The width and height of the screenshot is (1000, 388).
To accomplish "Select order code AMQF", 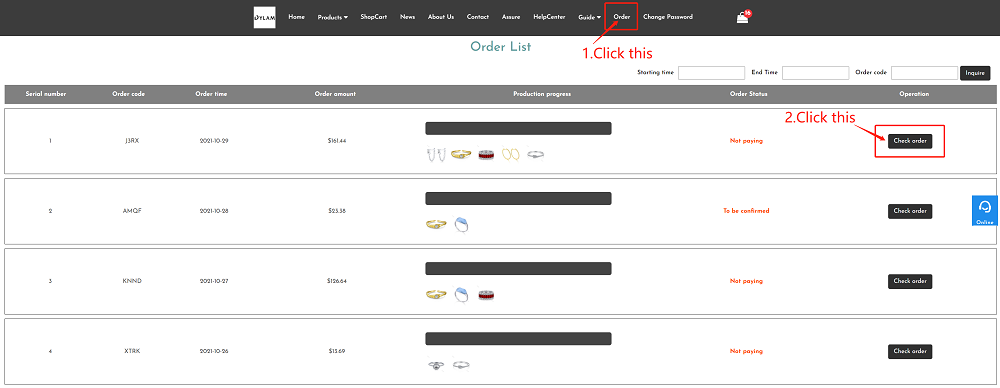I will pyautogui.click(x=132, y=211).
